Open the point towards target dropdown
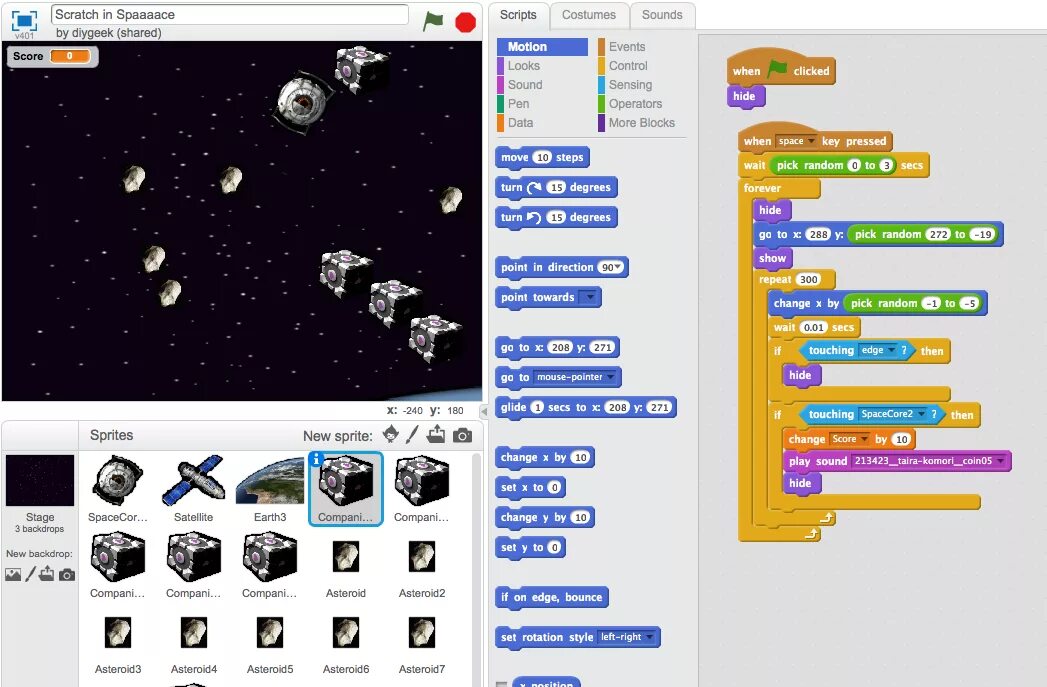The width and height of the screenshot is (1047, 687). pyautogui.click(x=589, y=297)
